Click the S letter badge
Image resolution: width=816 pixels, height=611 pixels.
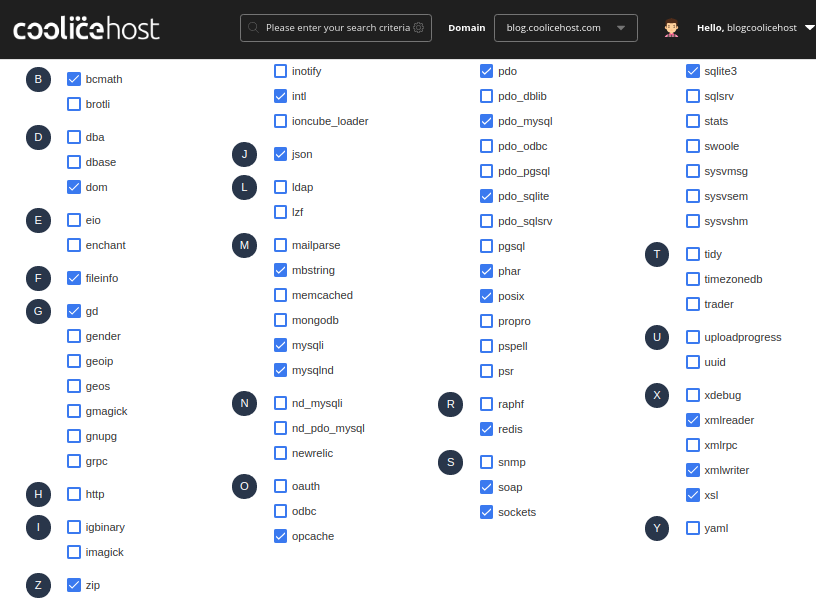451,463
